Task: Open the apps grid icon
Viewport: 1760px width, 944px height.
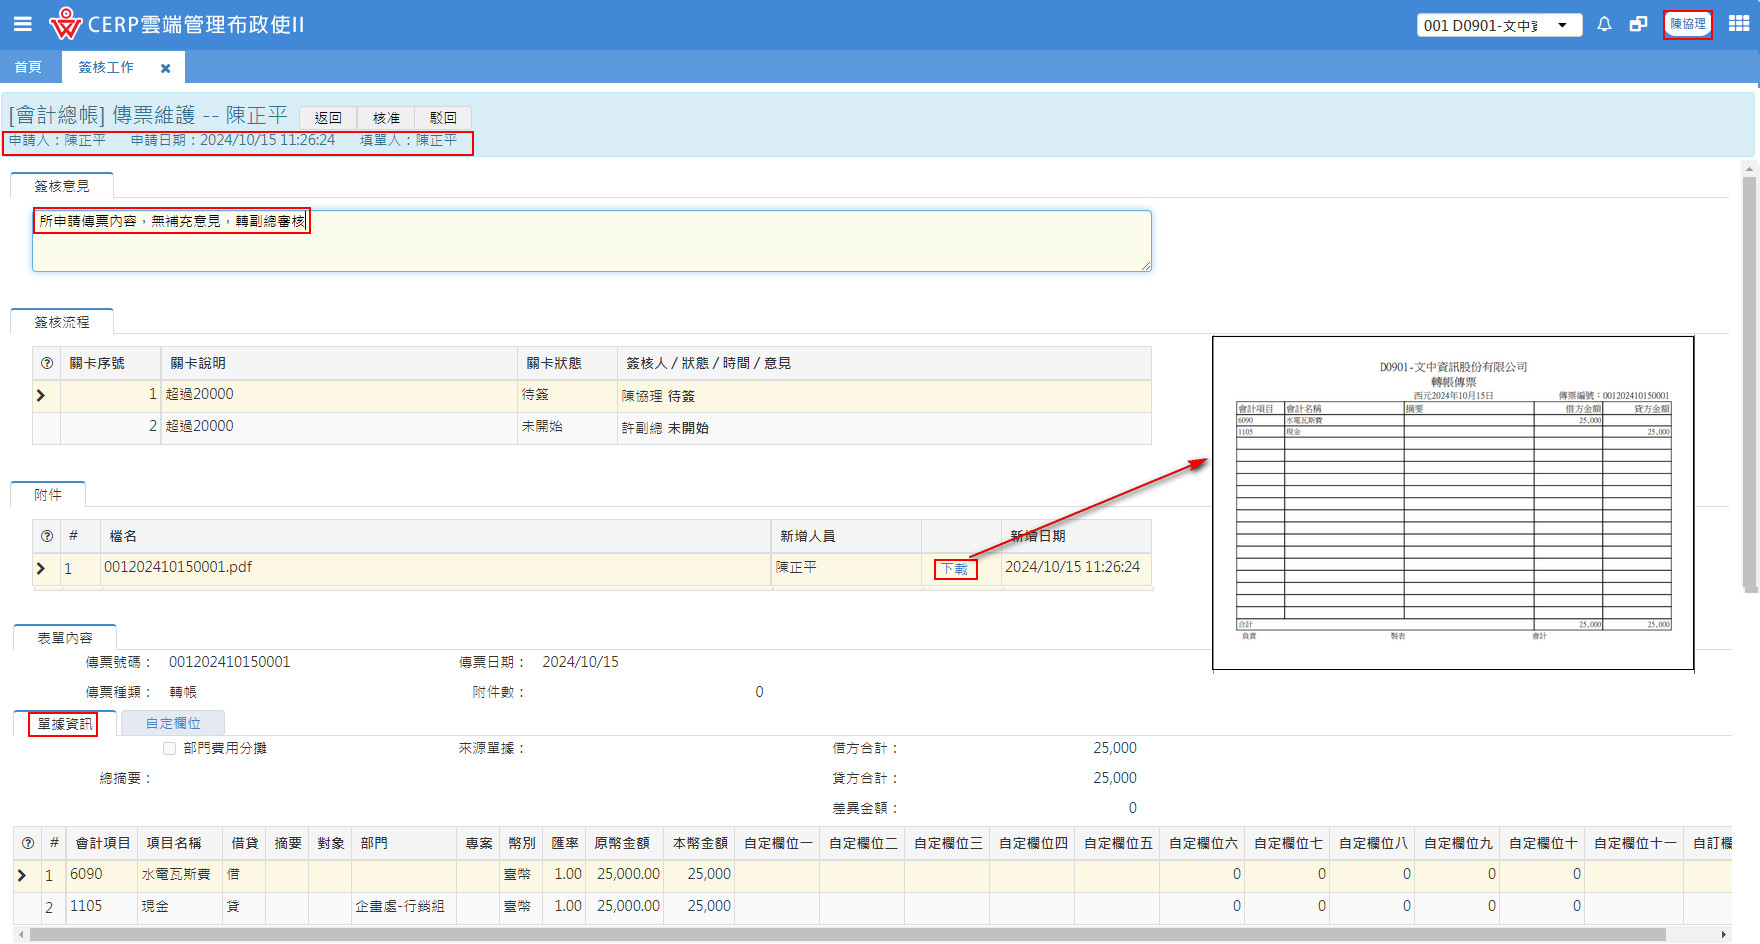Action: 1739,24
